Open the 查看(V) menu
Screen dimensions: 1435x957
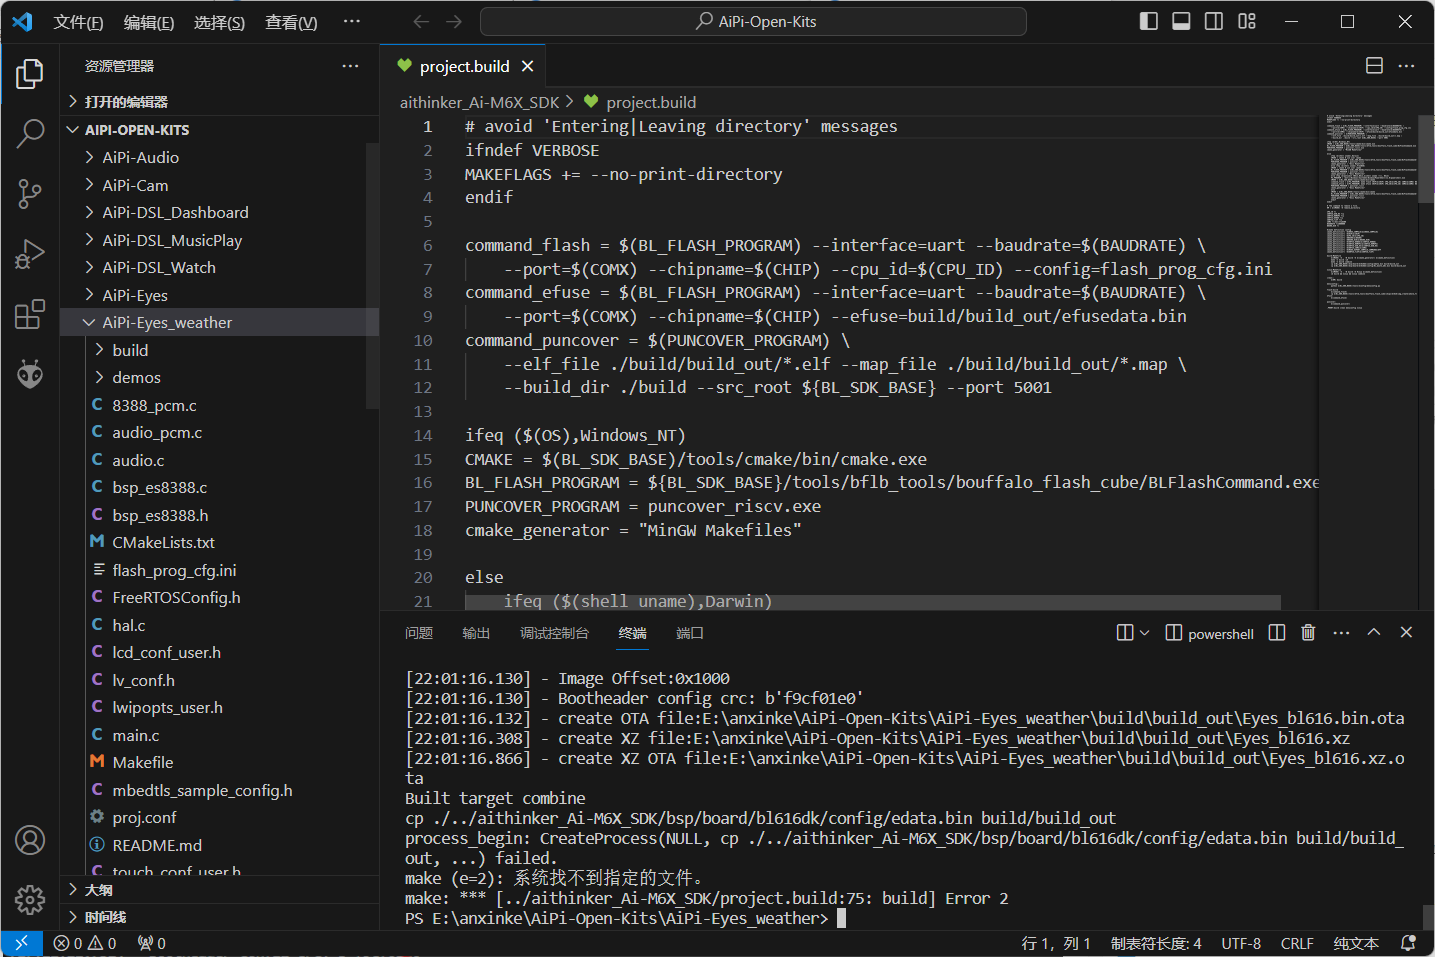click(x=291, y=22)
